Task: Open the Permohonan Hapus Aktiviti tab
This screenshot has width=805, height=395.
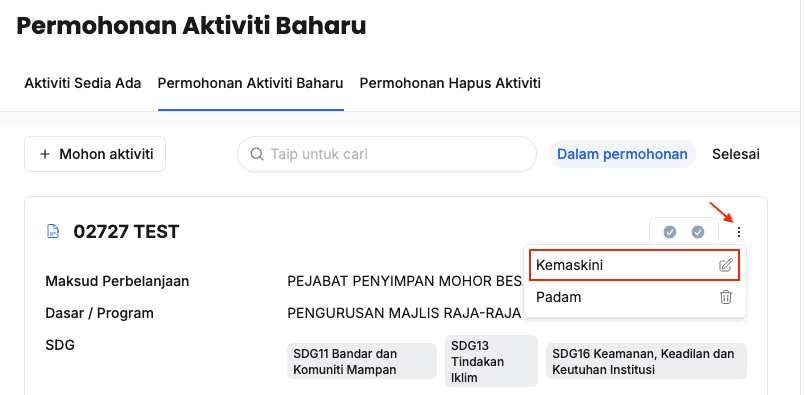Action: click(x=450, y=83)
